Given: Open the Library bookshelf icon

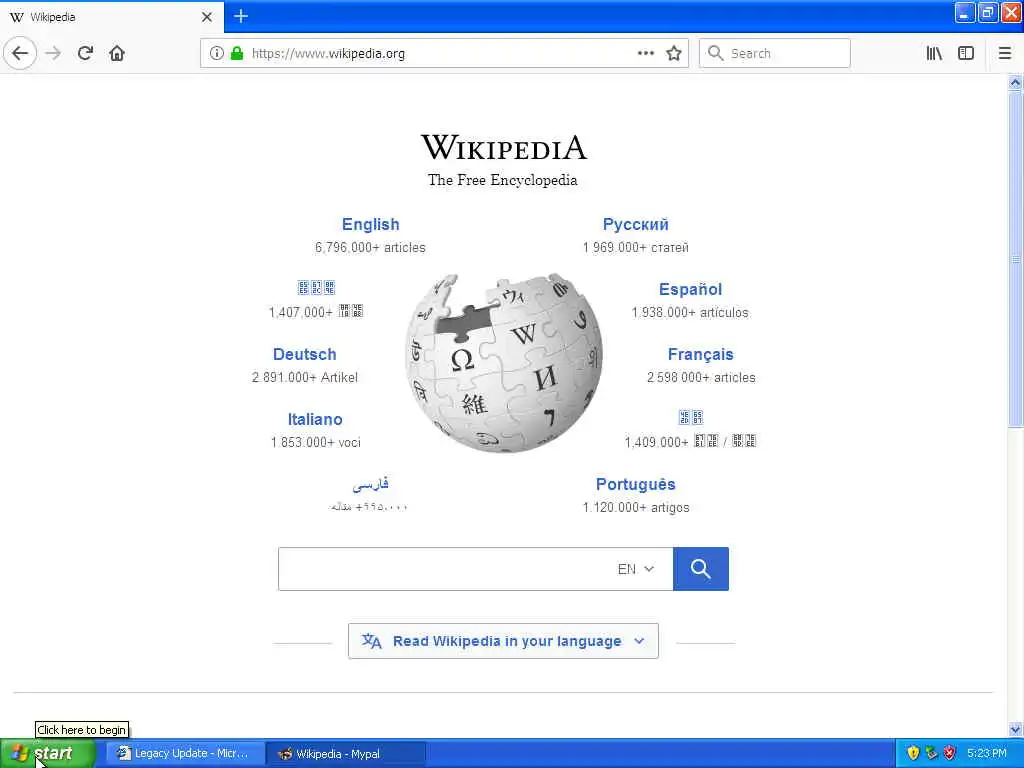Looking at the screenshot, I should click(x=935, y=53).
